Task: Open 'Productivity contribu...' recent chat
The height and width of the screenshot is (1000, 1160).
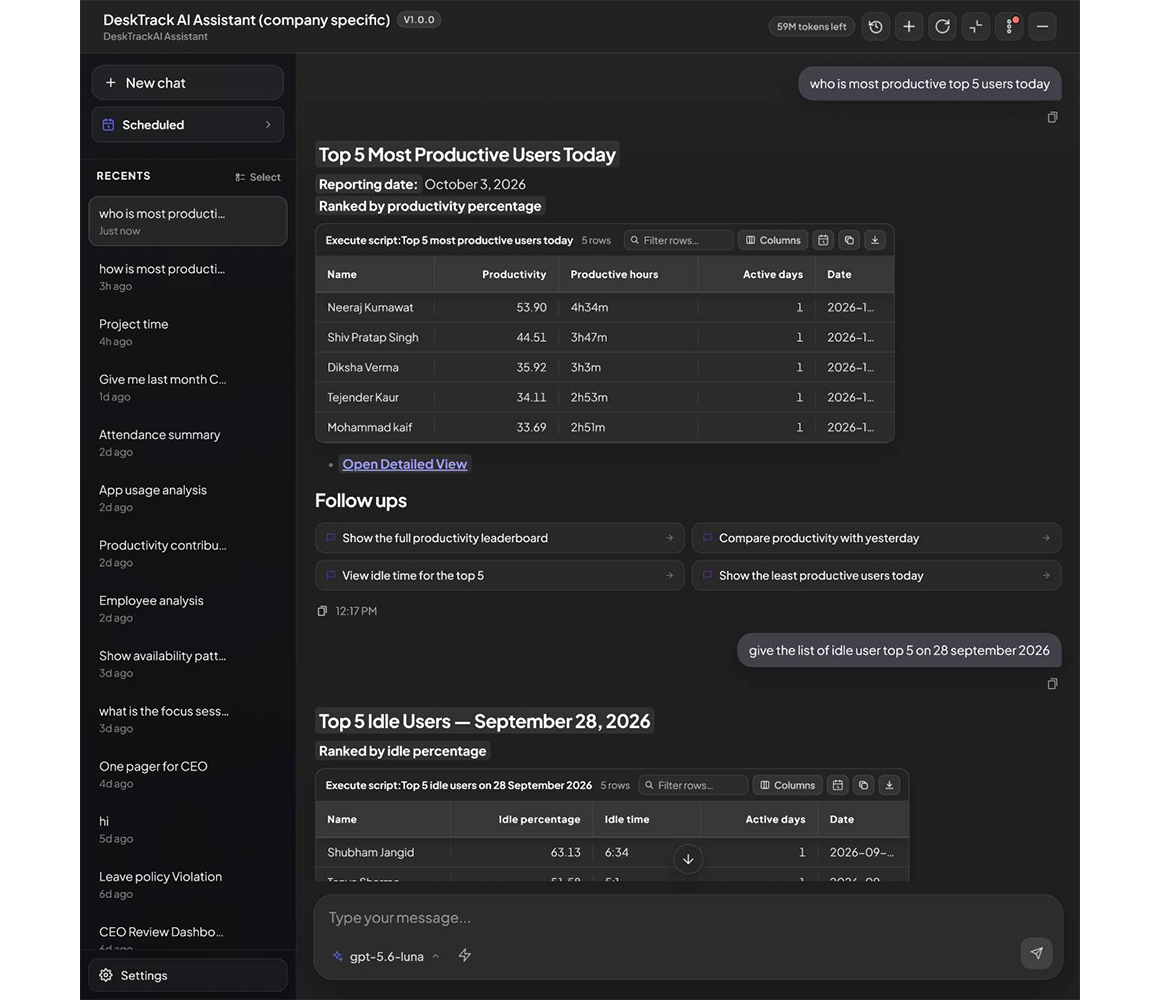Action: click(188, 553)
